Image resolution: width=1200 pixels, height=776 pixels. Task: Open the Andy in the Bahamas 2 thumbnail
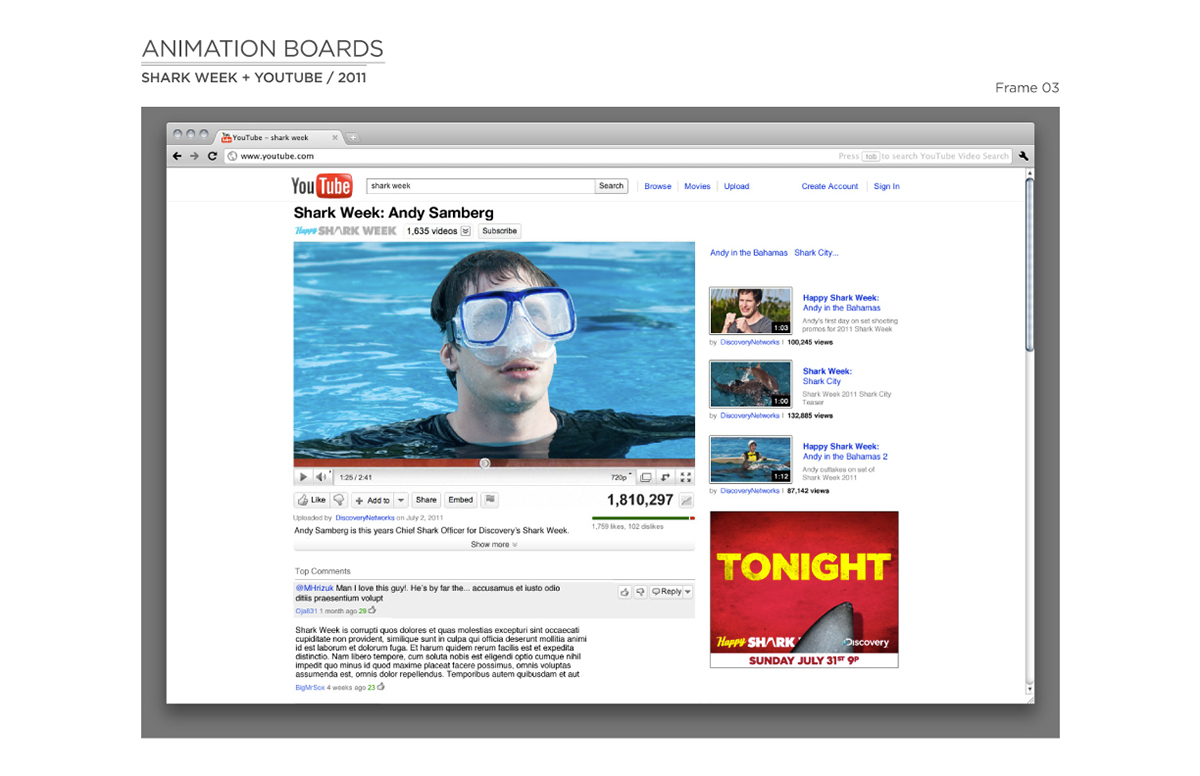point(751,460)
